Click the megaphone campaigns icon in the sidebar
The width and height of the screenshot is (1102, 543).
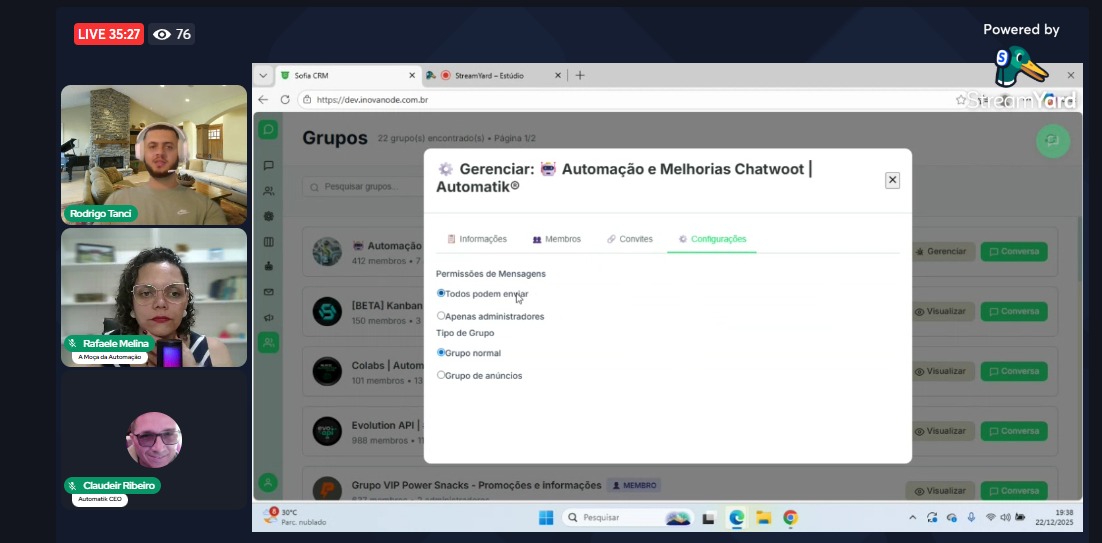pyautogui.click(x=268, y=317)
